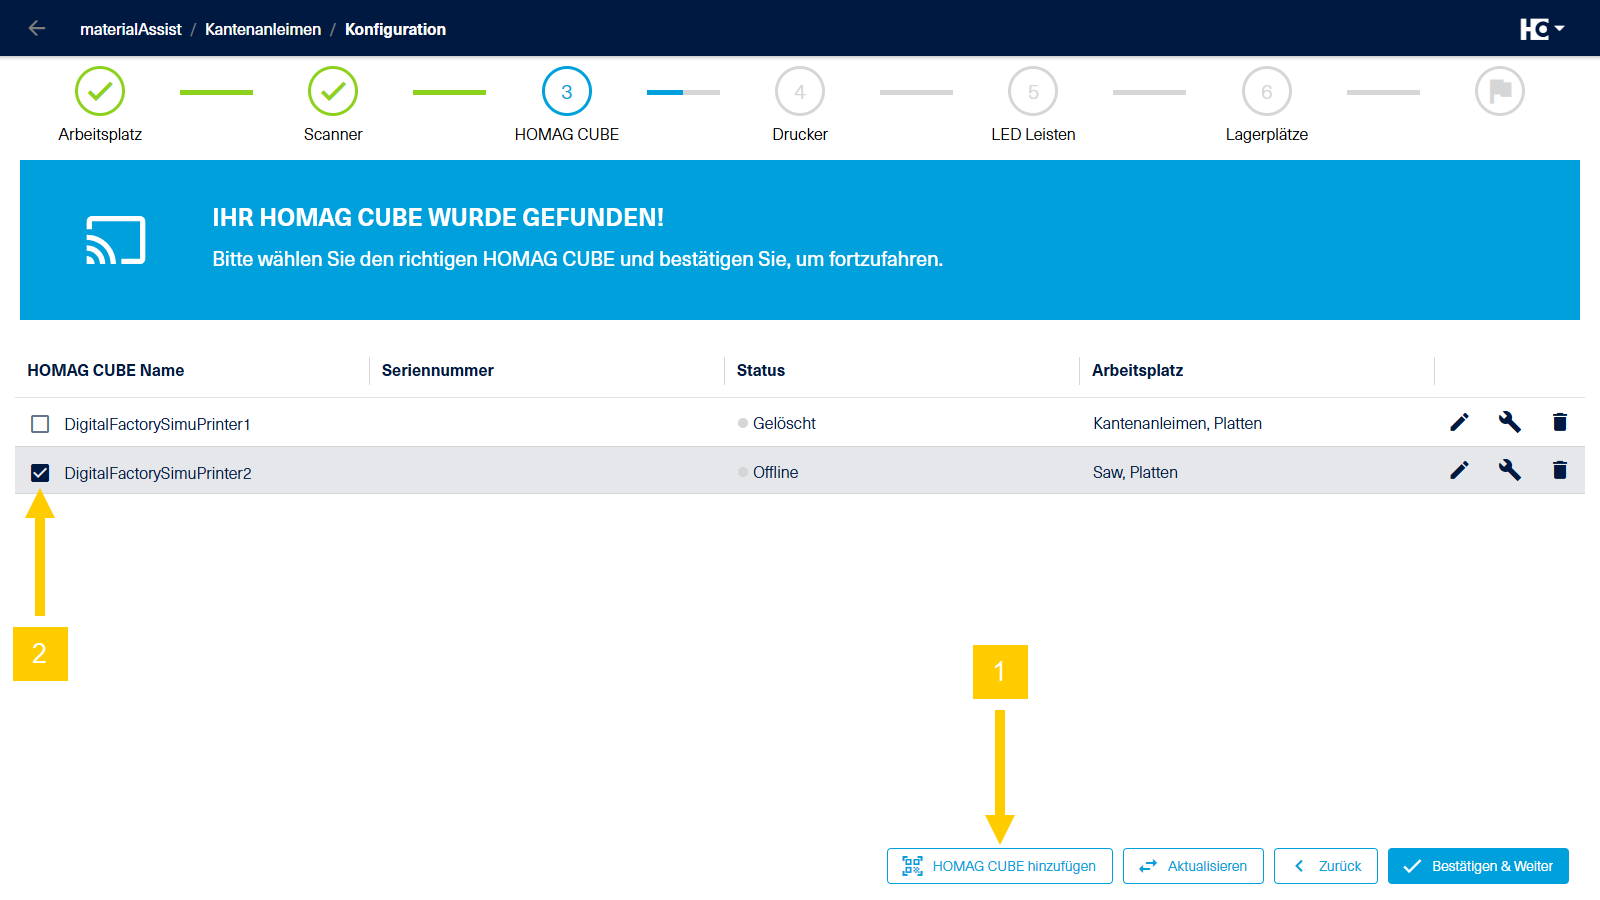The height and width of the screenshot is (900, 1600).
Task: Open wrench settings for DigitalFactorySimuPrinter2
Action: (x=1509, y=470)
